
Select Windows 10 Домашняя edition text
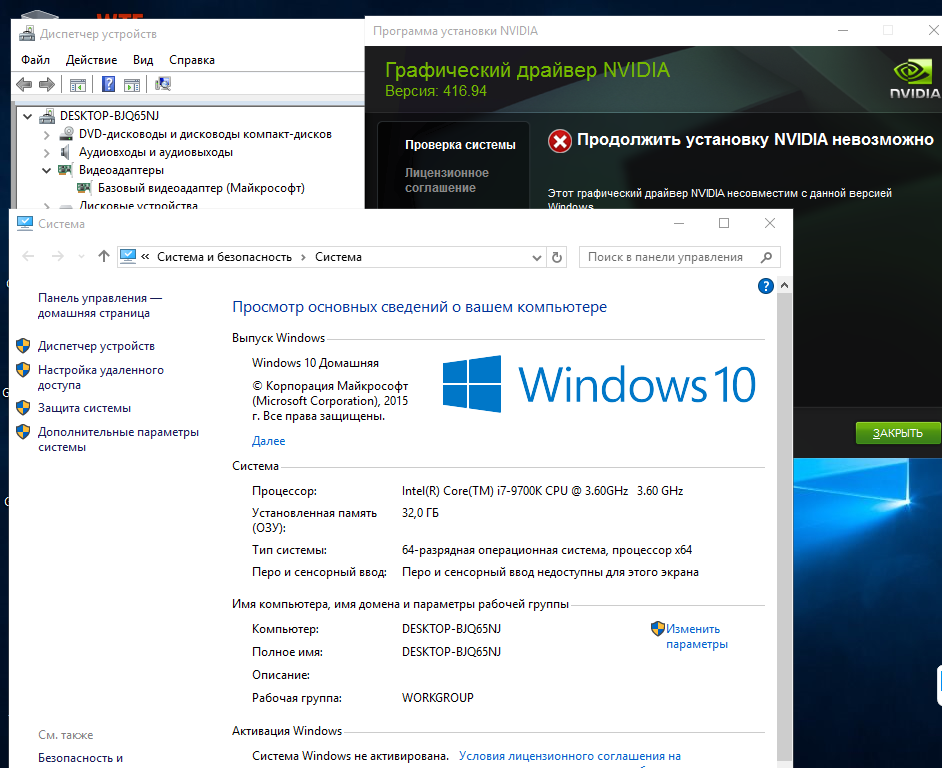(315, 363)
